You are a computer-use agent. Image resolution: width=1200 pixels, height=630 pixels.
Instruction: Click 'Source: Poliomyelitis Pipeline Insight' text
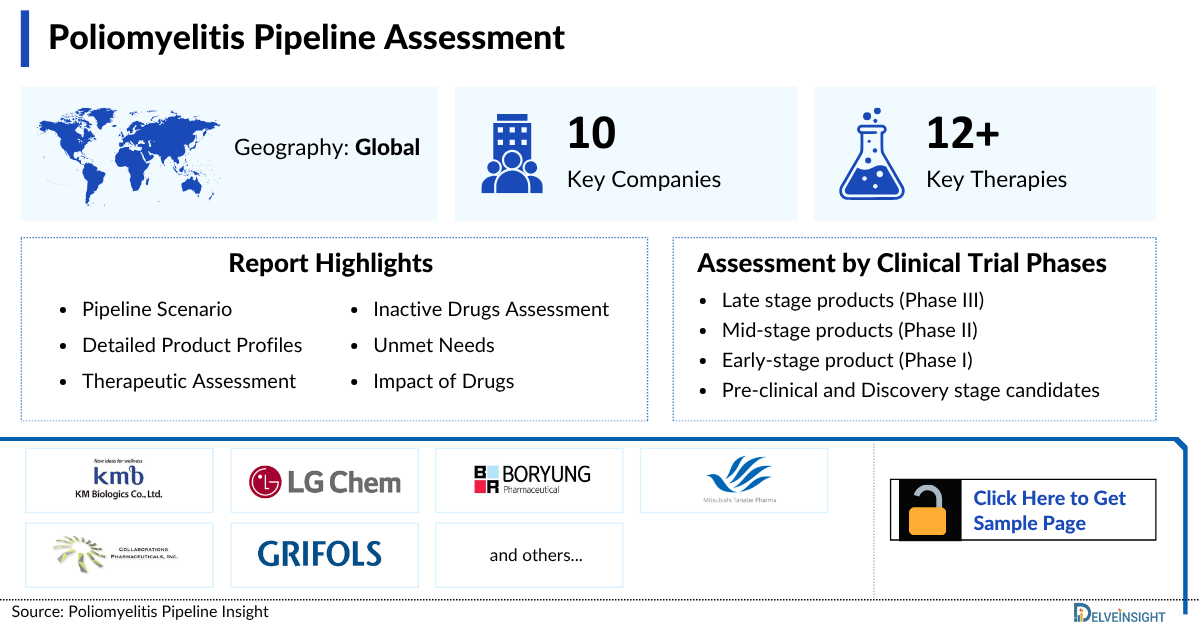(x=140, y=611)
